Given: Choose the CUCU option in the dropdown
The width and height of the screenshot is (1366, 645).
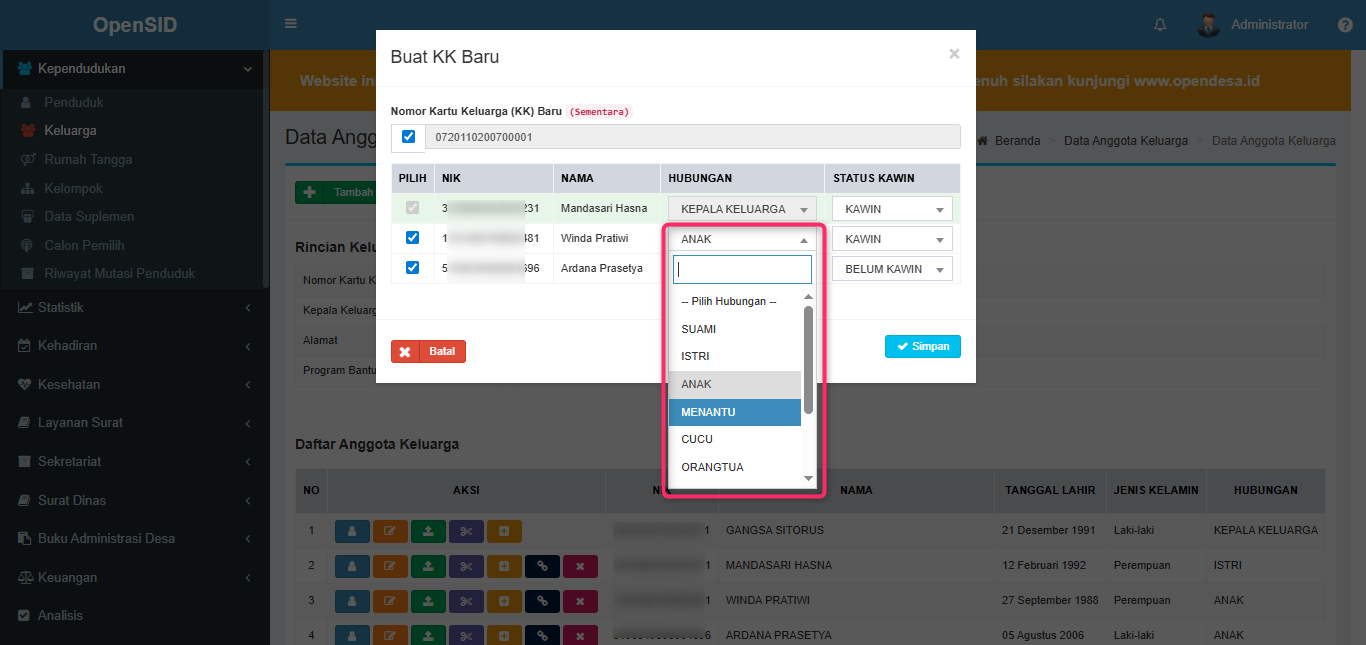Looking at the screenshot, I should pos(734,439).
